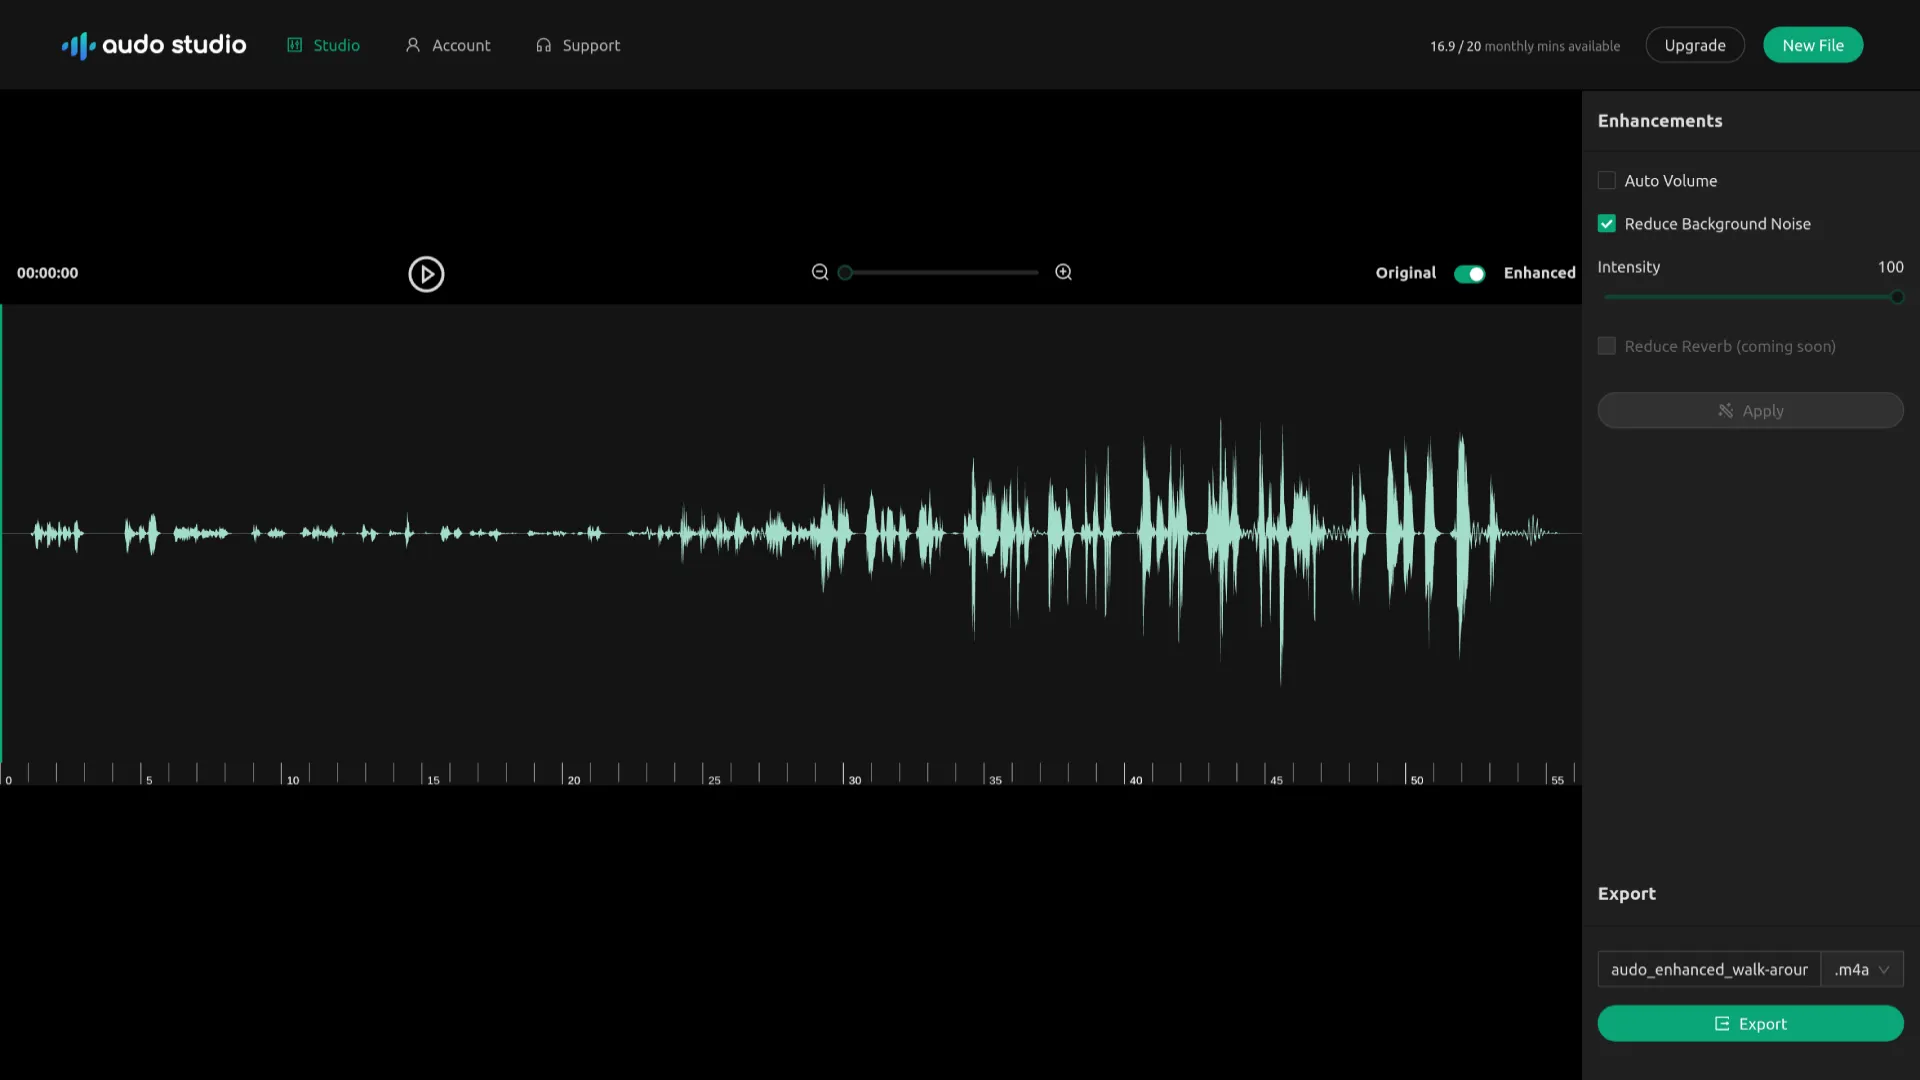The image size is (1920, 1080).
Task: Click the Support headphones icon
Action: [x=543, y=45]
